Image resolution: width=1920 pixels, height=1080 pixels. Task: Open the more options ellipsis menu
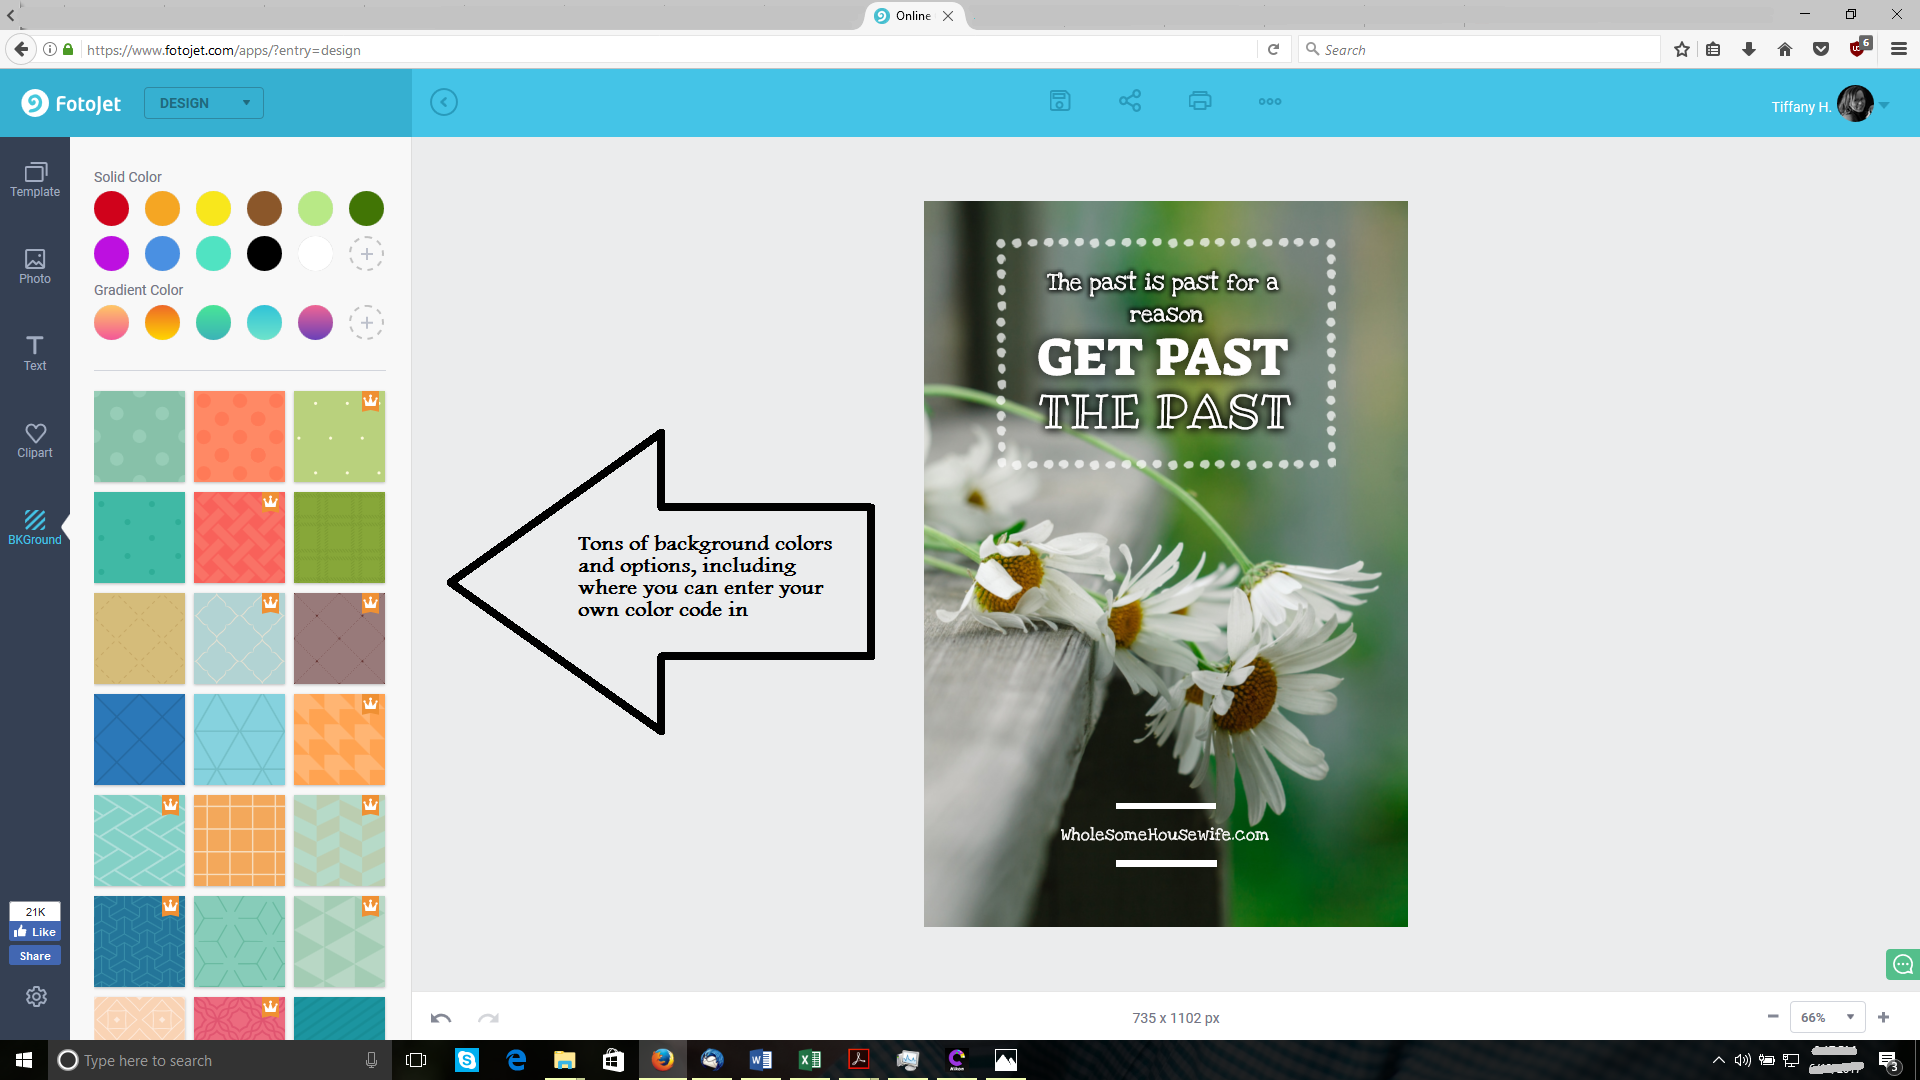tap(1270, 102)
